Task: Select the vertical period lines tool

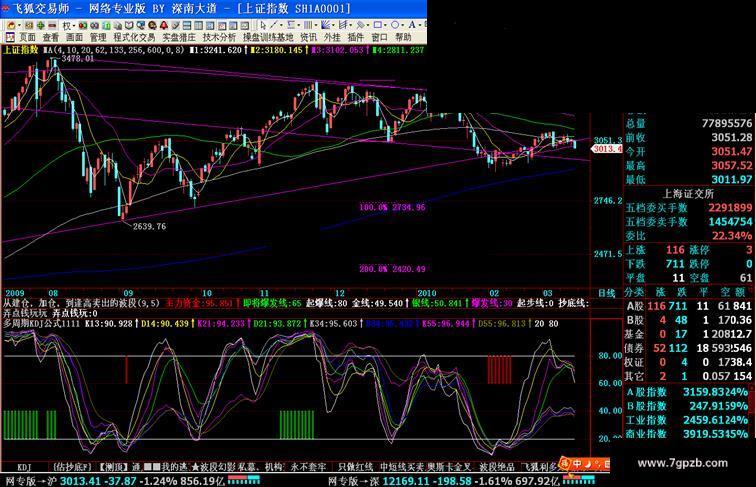Action: click(308, 25)
